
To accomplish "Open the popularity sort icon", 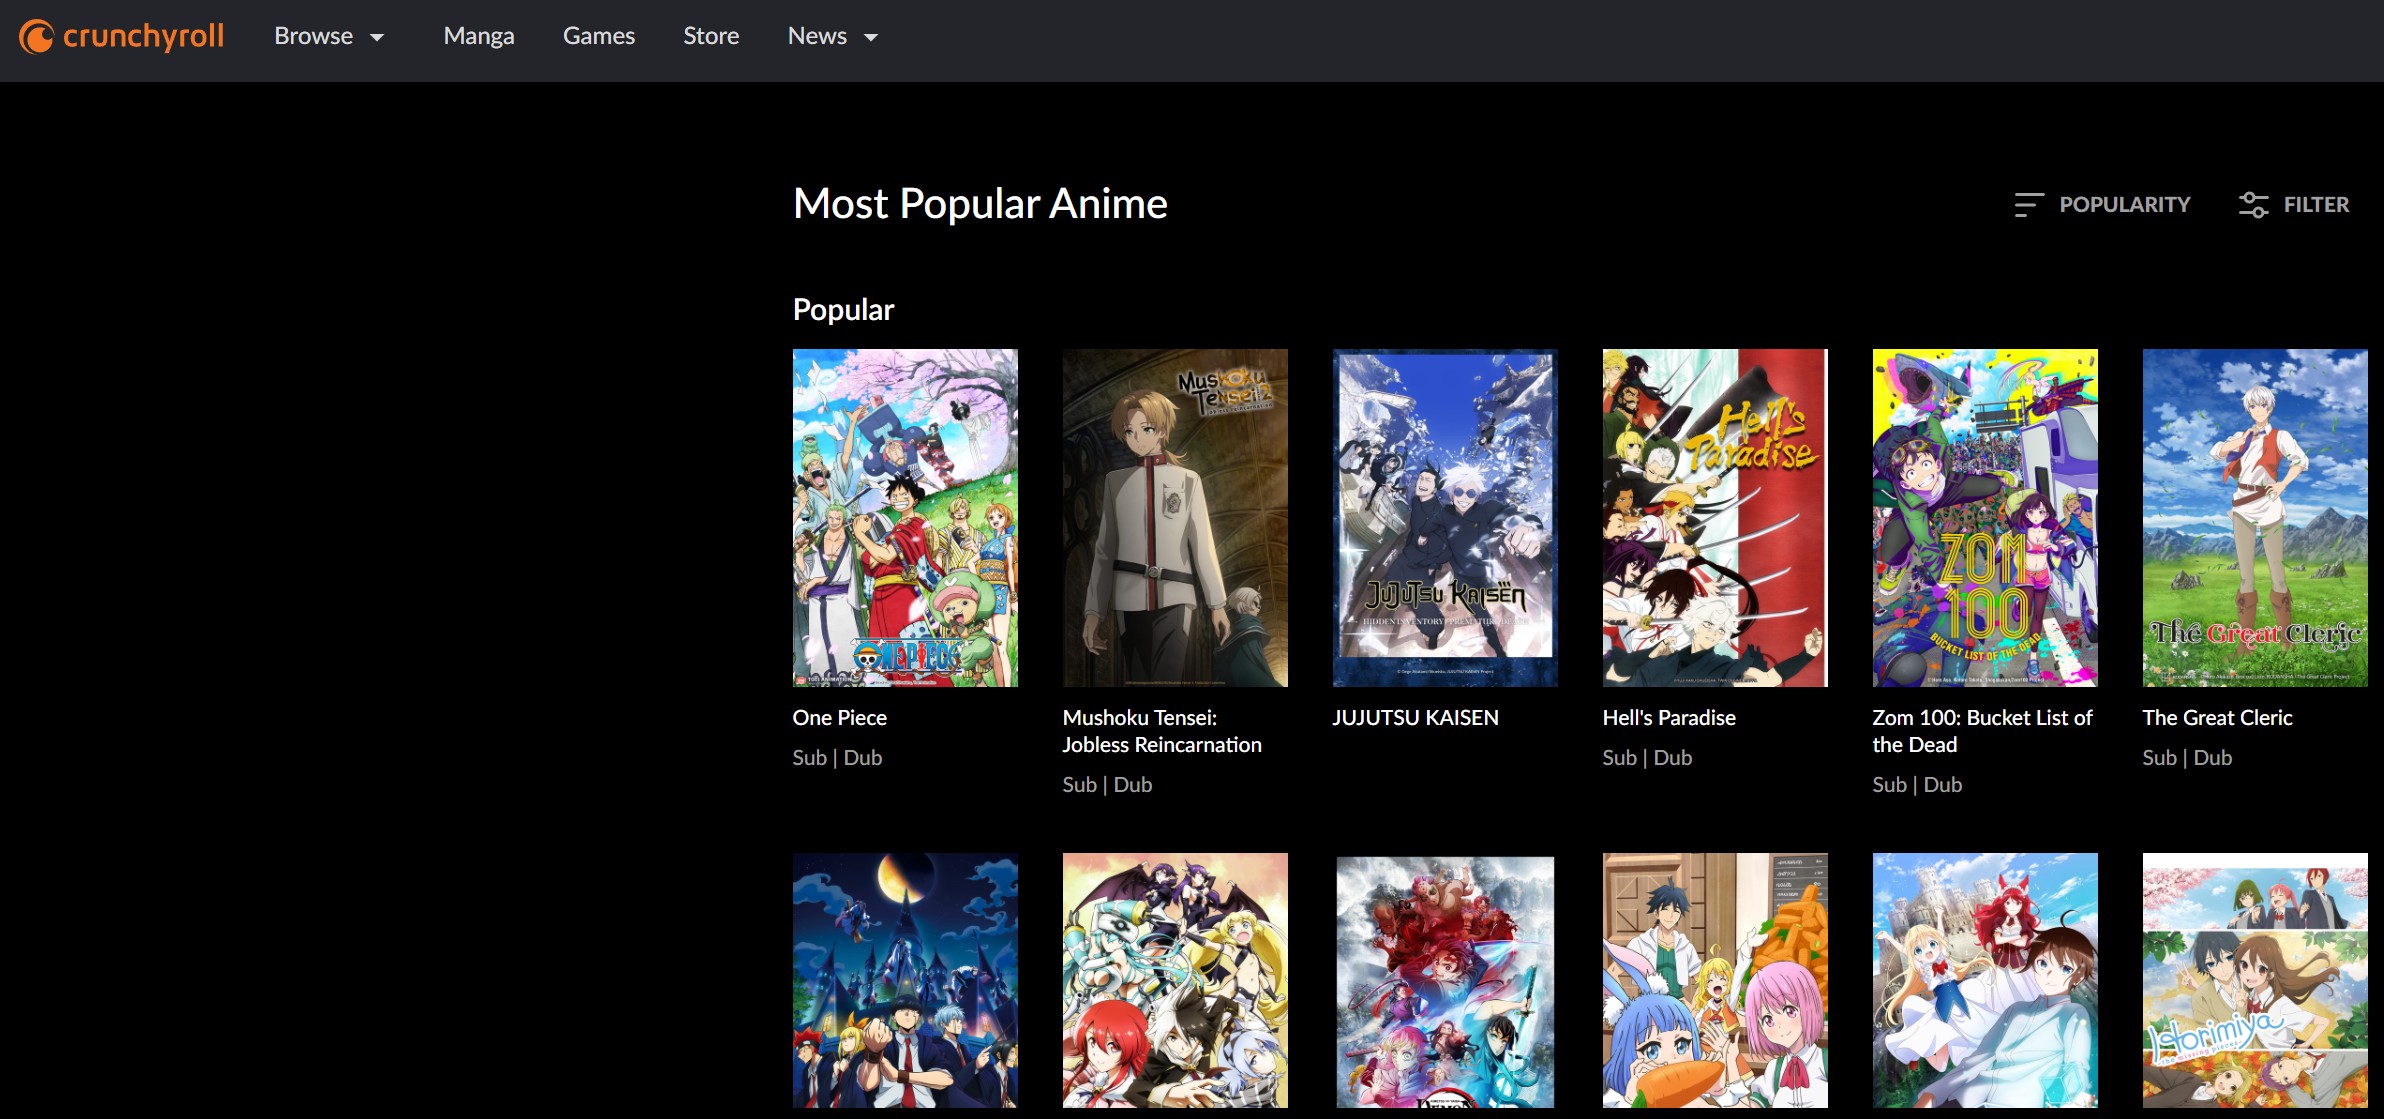I will coord(2028,205).
